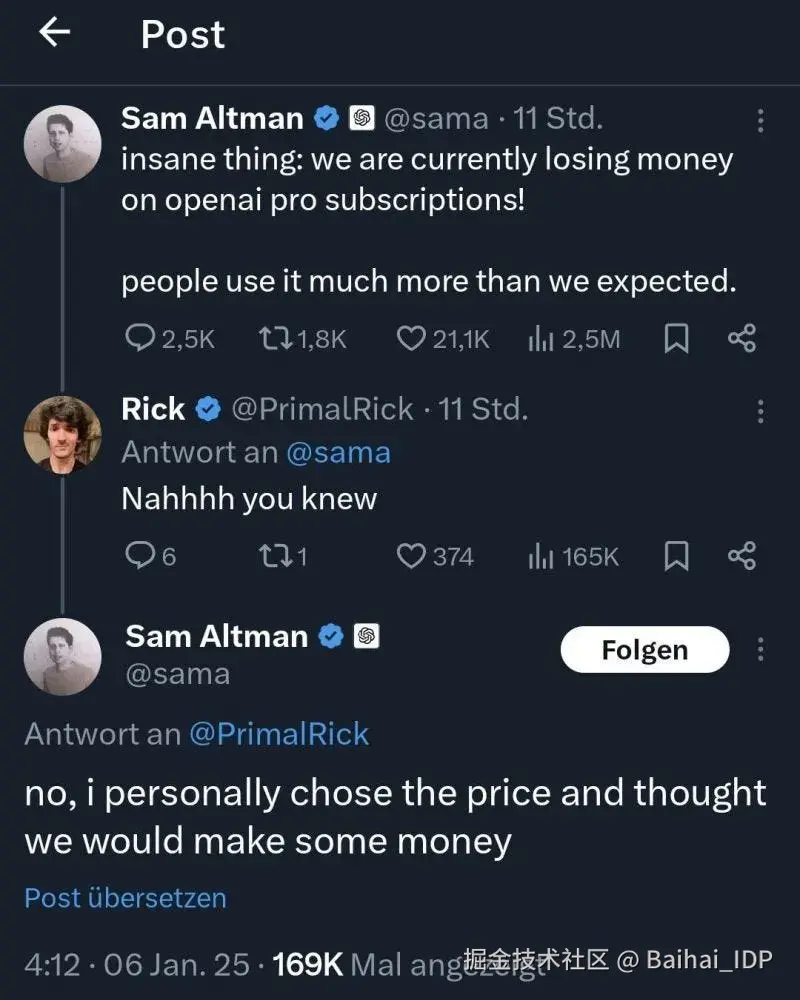Open more options beside the Folgen button
Viewport: 800px width, 1000px height.
click(x=760, y=650)
